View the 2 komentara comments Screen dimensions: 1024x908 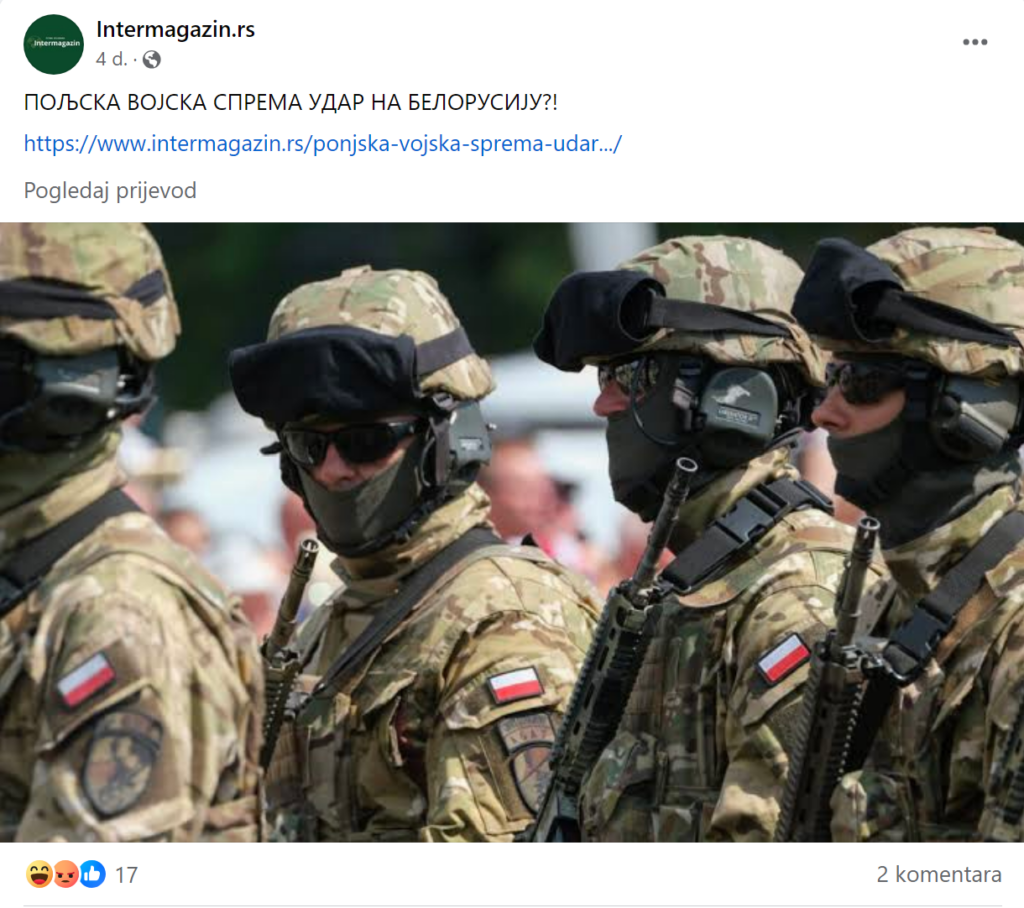pyautogui.click(x=938, y=874)
